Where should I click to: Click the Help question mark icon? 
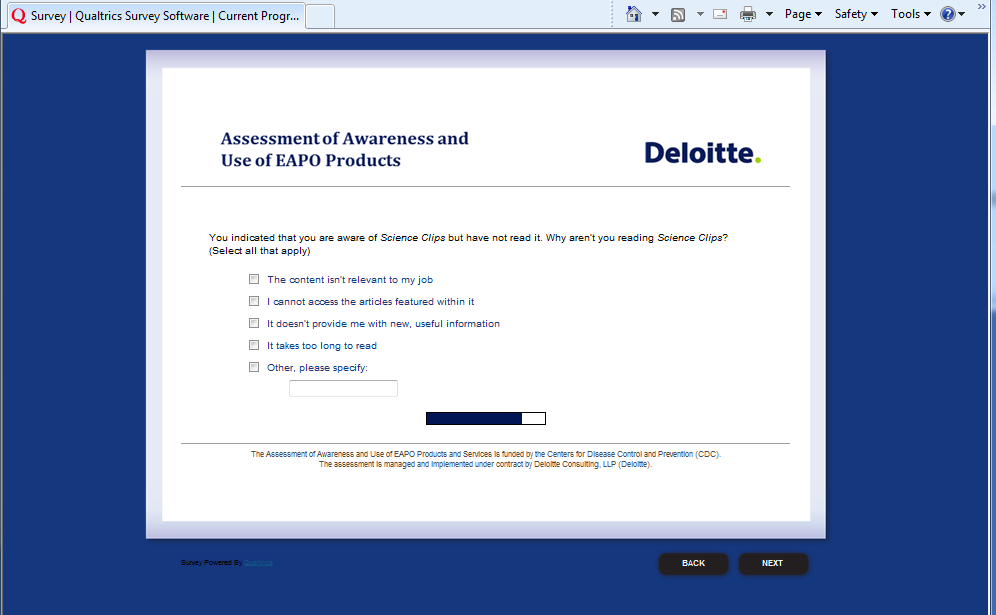click(948, 14)
